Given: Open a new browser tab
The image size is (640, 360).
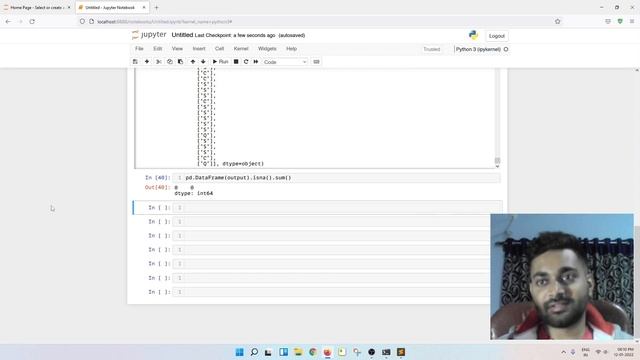Looking at the screenshot, I should click(156, 7).
